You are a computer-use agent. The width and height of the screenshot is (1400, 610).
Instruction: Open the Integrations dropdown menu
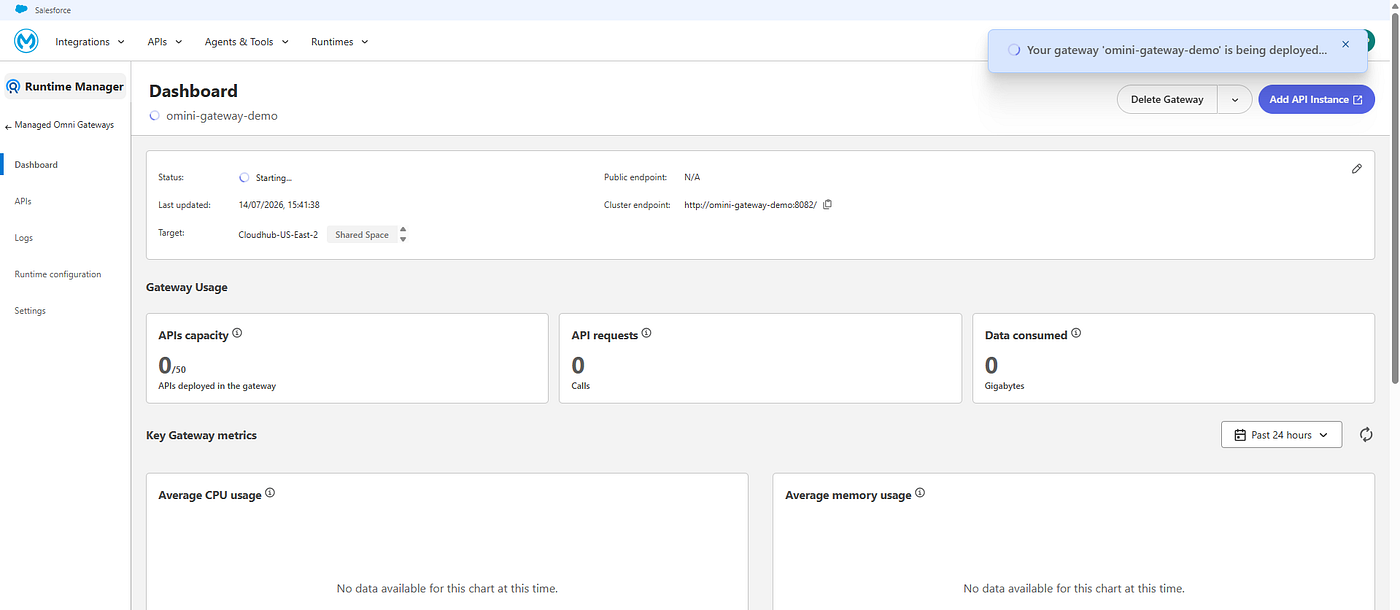(90, 42)
